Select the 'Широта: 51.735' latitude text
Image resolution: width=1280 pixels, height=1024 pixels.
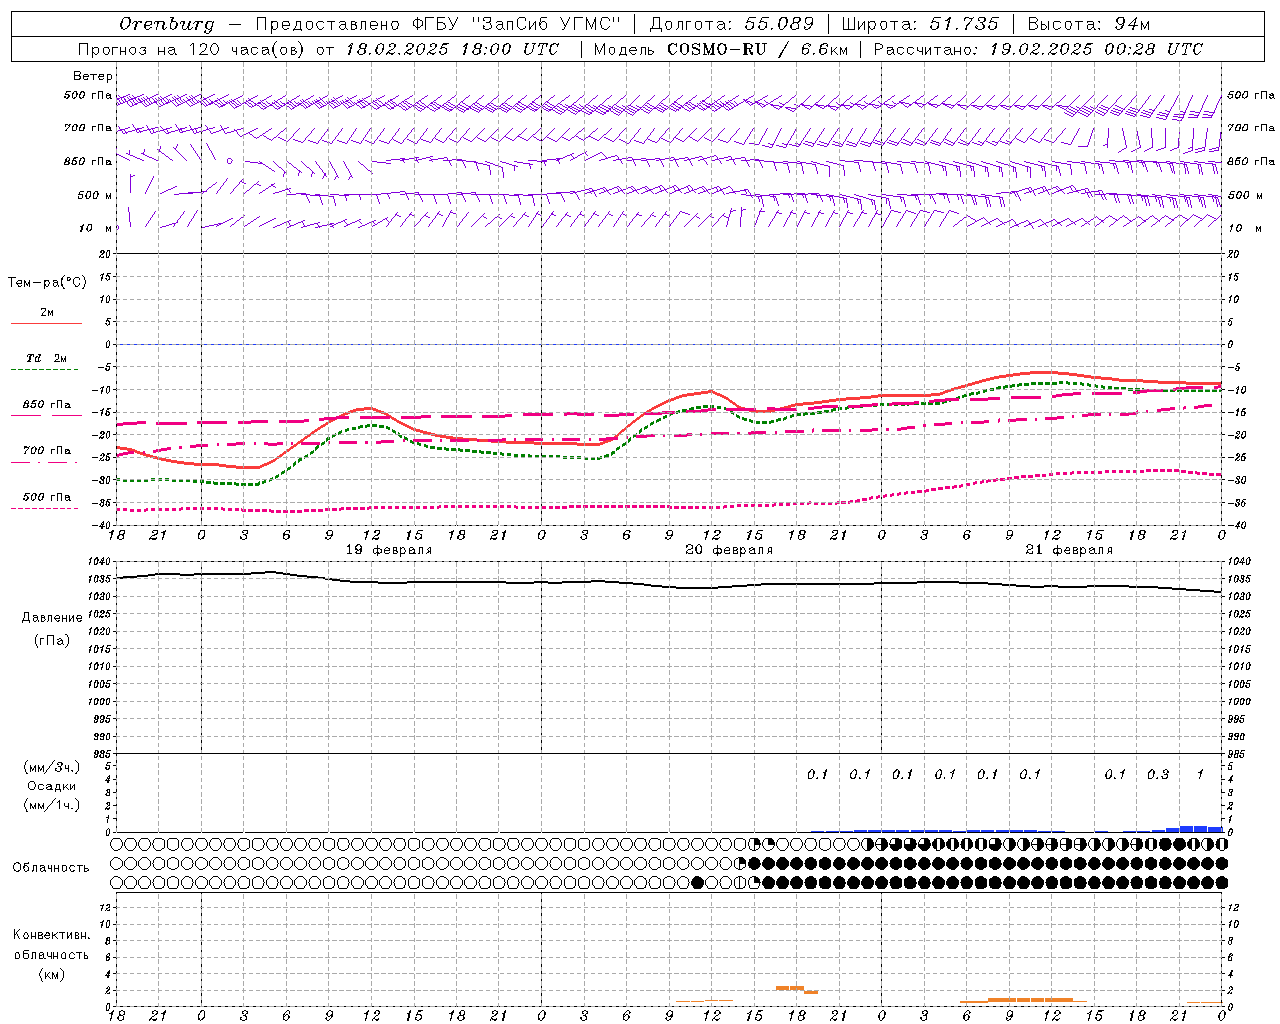920,24
